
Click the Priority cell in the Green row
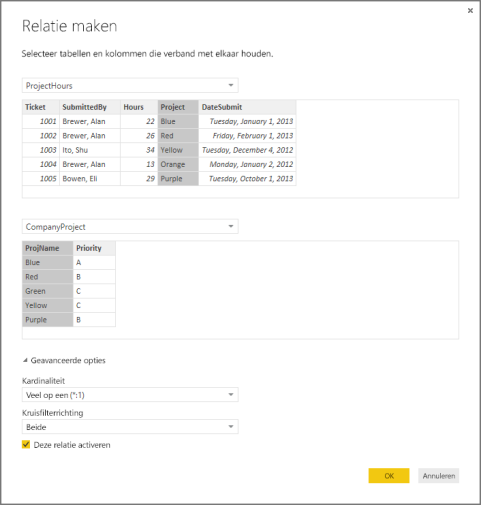point(94,291)
